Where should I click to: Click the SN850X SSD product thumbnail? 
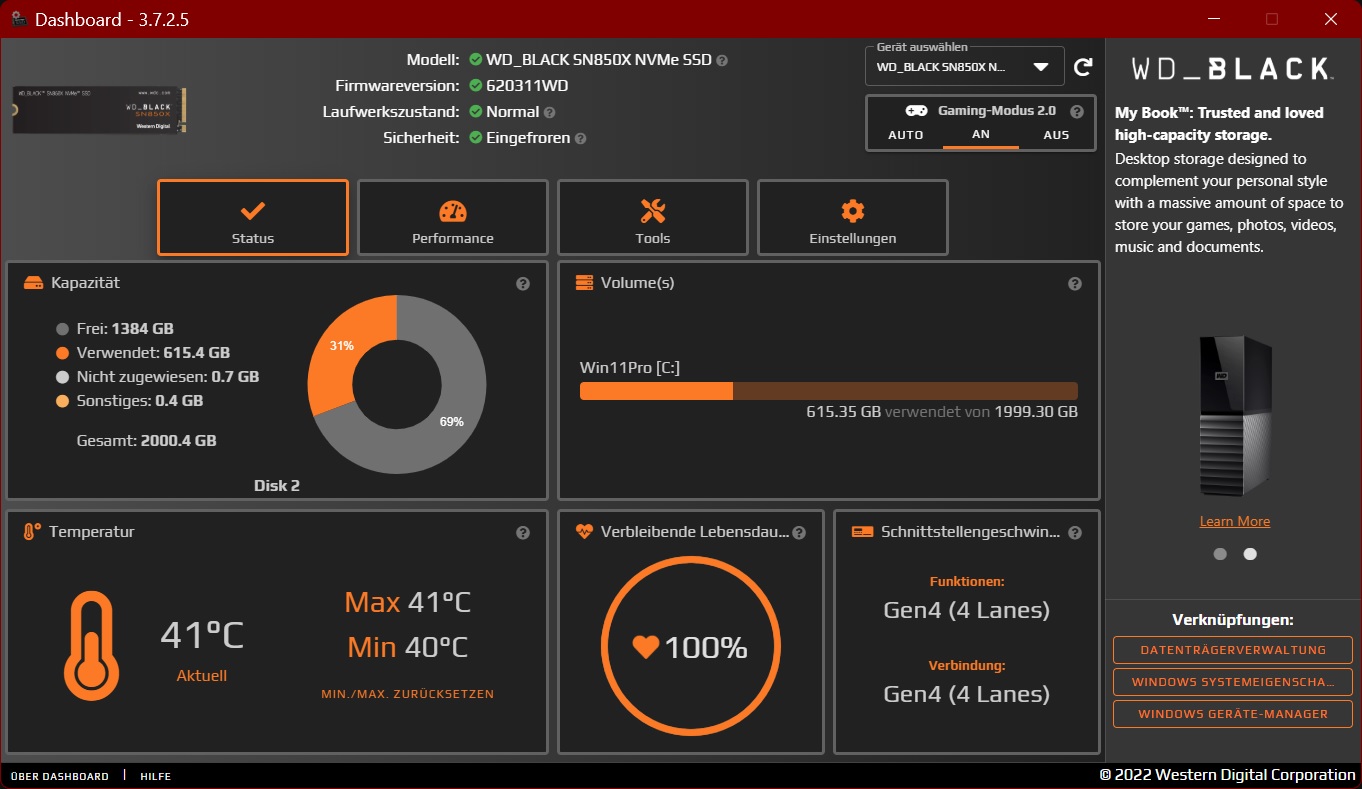[x=99, y=110]
